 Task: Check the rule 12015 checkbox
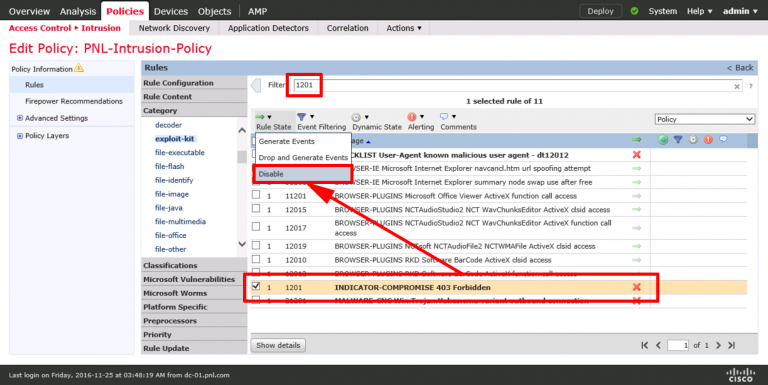(256, 208)
